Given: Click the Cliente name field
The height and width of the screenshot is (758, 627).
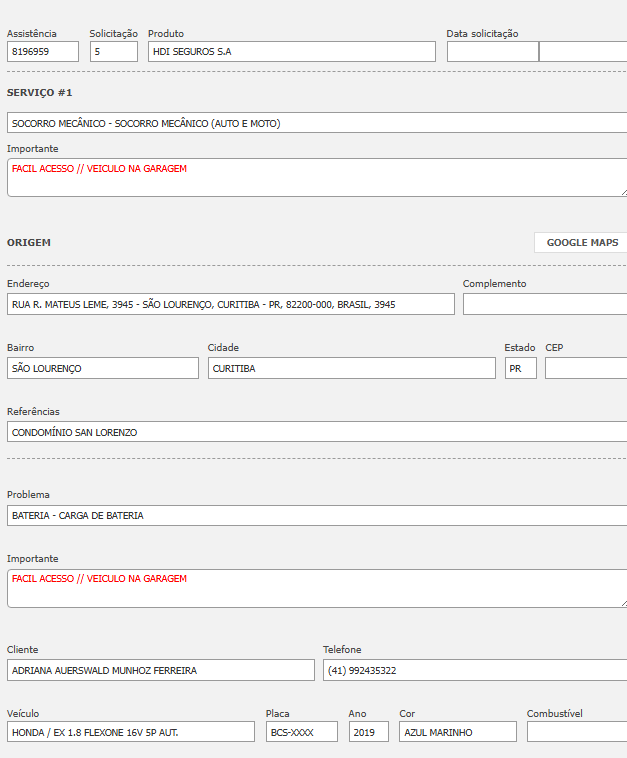Looking at the screenshot, I should [160, 670].
